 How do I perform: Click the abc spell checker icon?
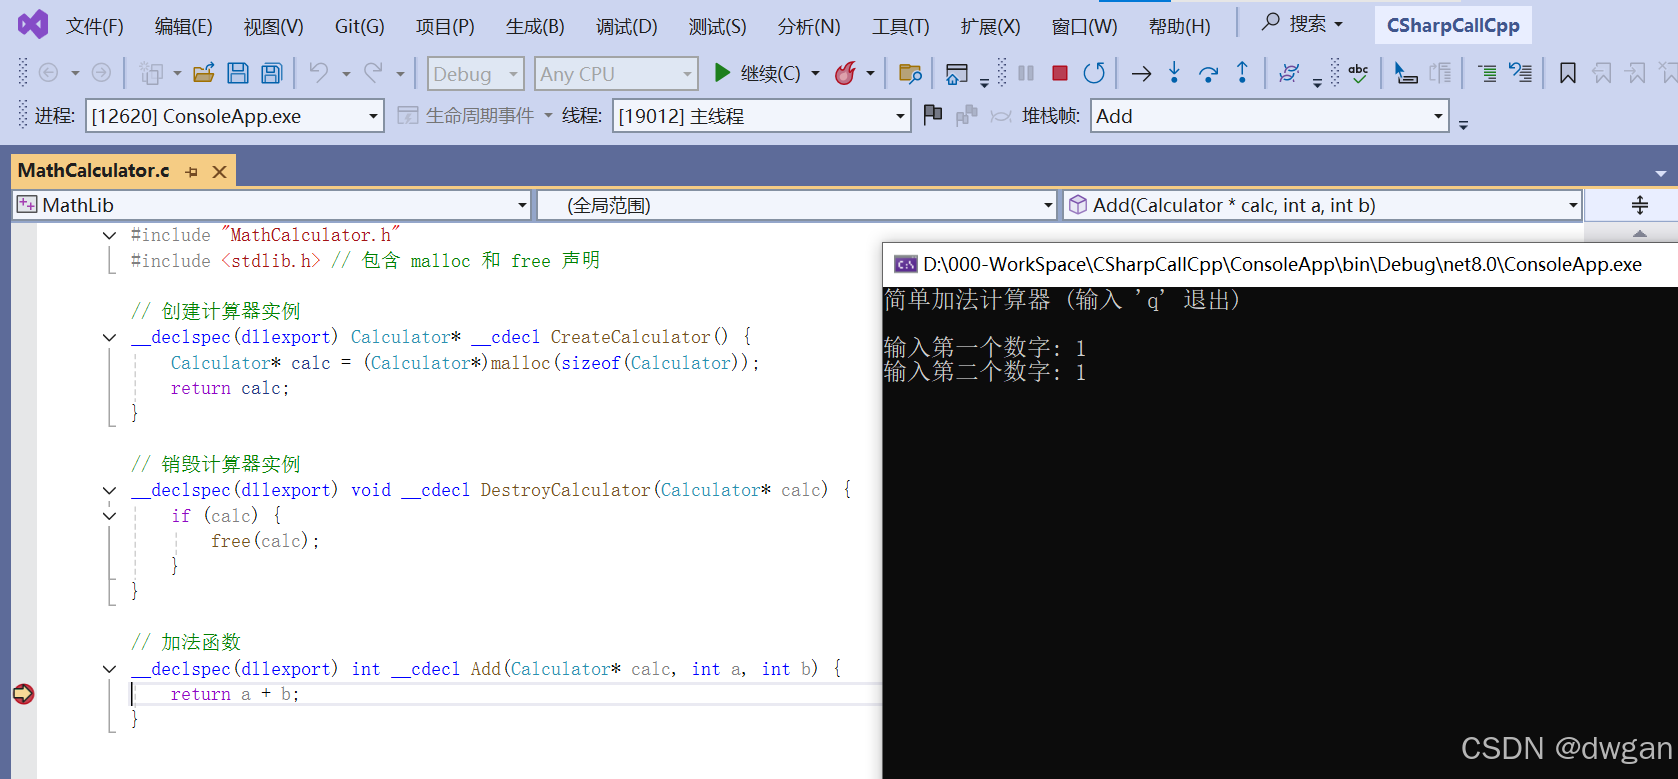1358,73
